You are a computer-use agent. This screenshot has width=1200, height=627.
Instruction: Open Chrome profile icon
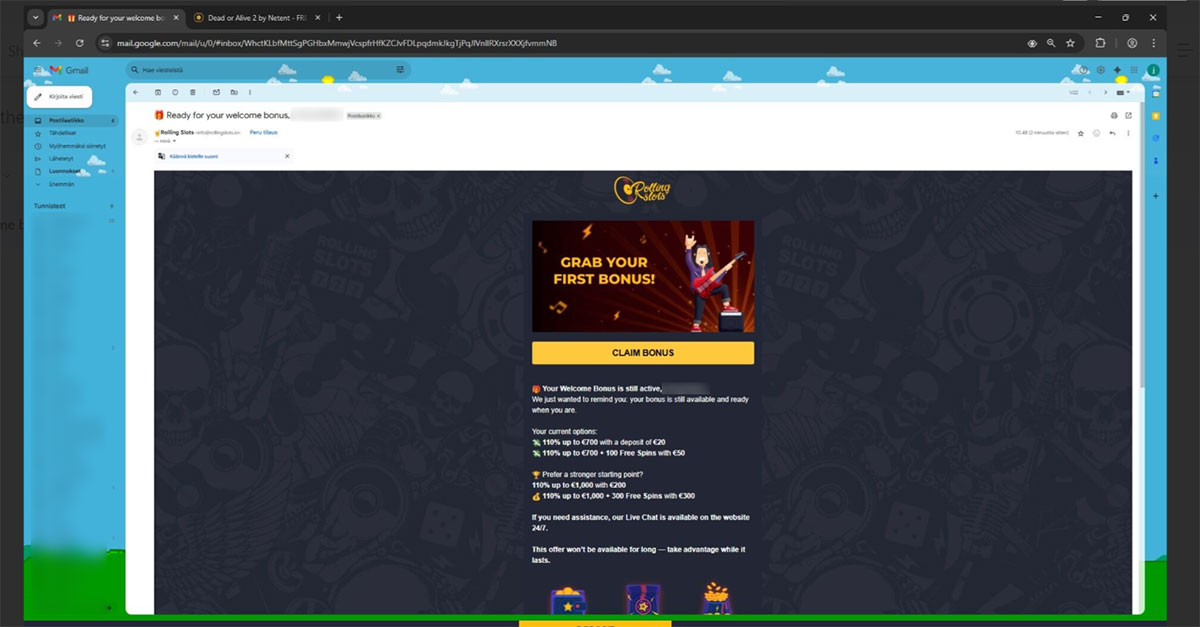[x=1132, y=43]
